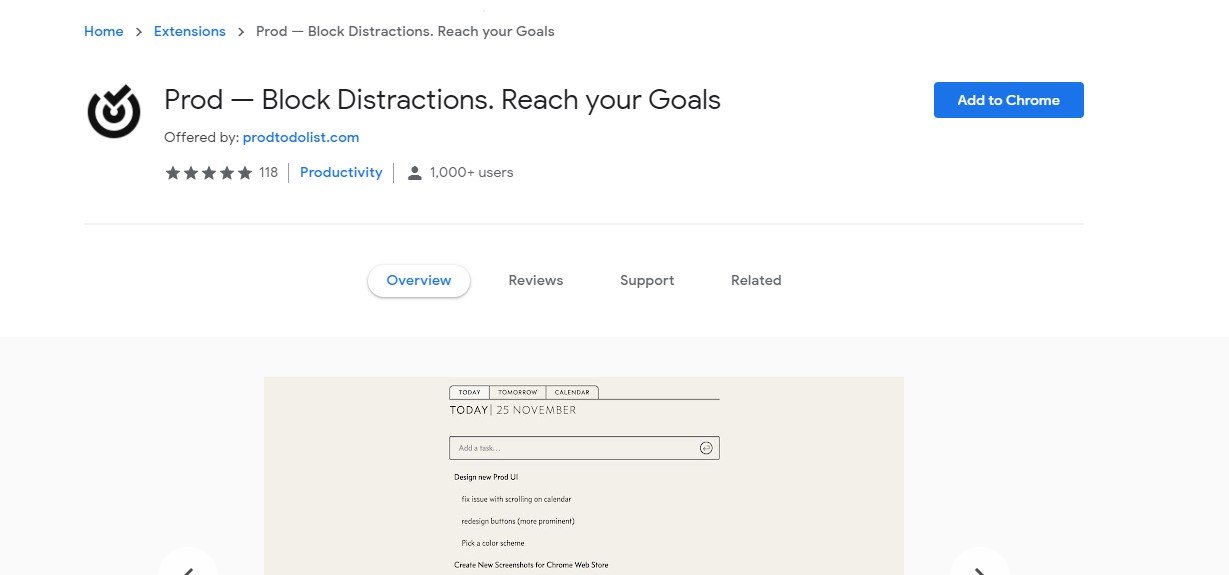Click the TODAY tab in the screenshot preview
This screenshot has width=1229, height=575.
[x=469, y=392]
